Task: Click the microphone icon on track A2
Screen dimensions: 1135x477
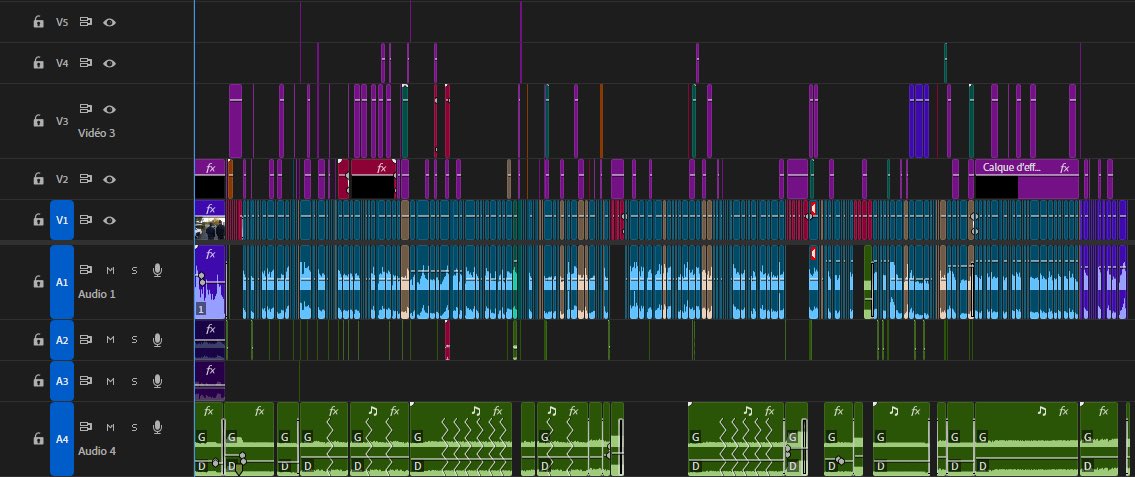Action: [157, 339]
